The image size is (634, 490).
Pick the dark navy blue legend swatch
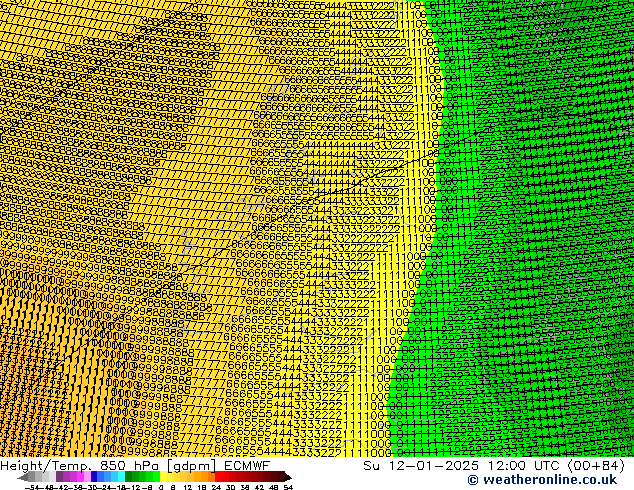[x=94, y=477]
